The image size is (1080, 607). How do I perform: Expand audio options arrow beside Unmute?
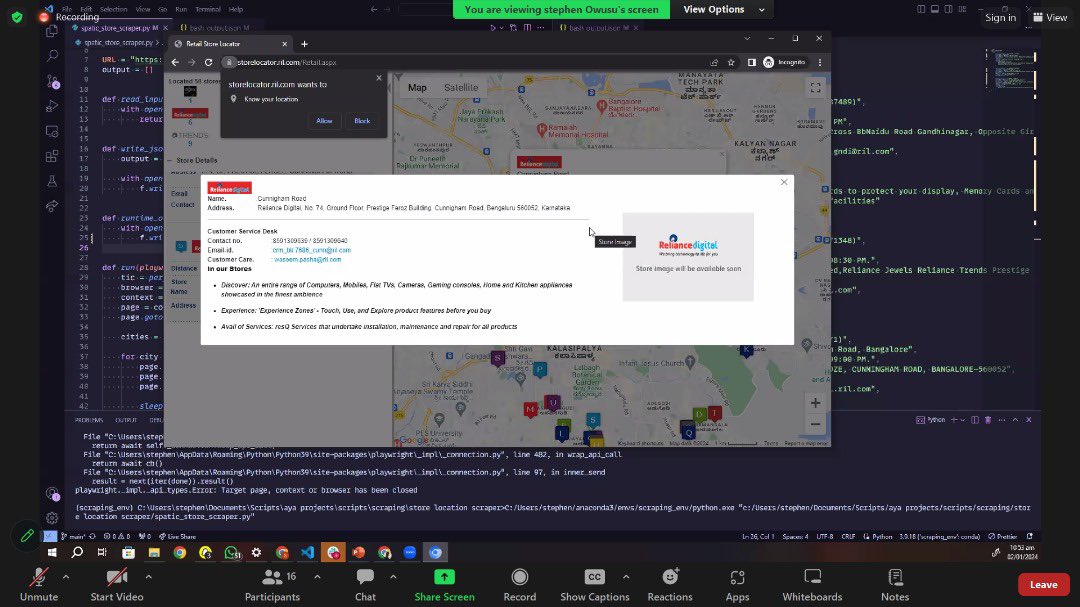(66, 577)
